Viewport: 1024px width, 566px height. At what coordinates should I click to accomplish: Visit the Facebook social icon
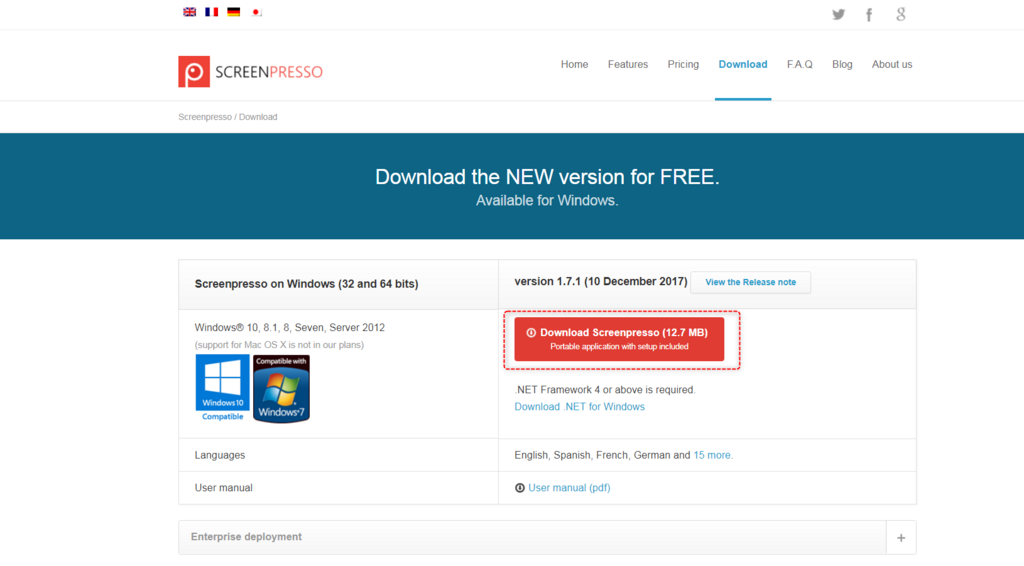pyautogui.click(x=869, y=14)
